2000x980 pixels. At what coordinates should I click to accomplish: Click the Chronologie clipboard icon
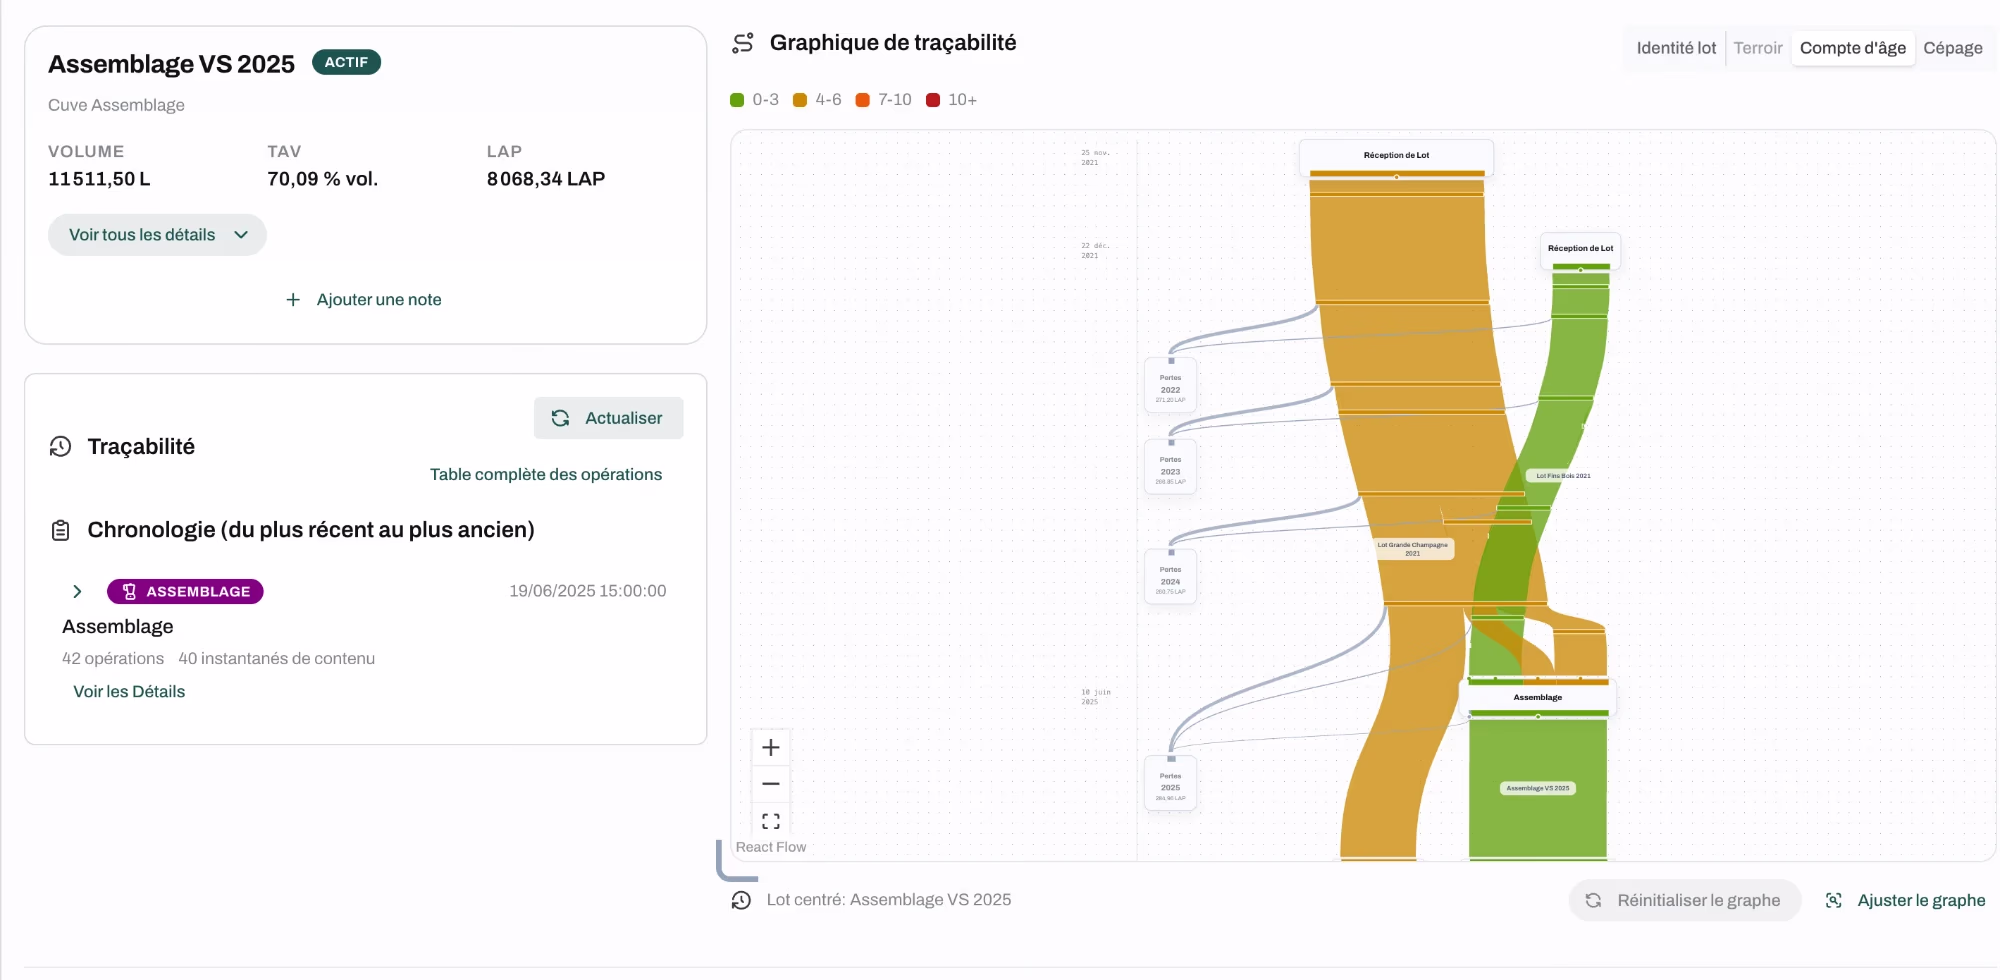61,530
